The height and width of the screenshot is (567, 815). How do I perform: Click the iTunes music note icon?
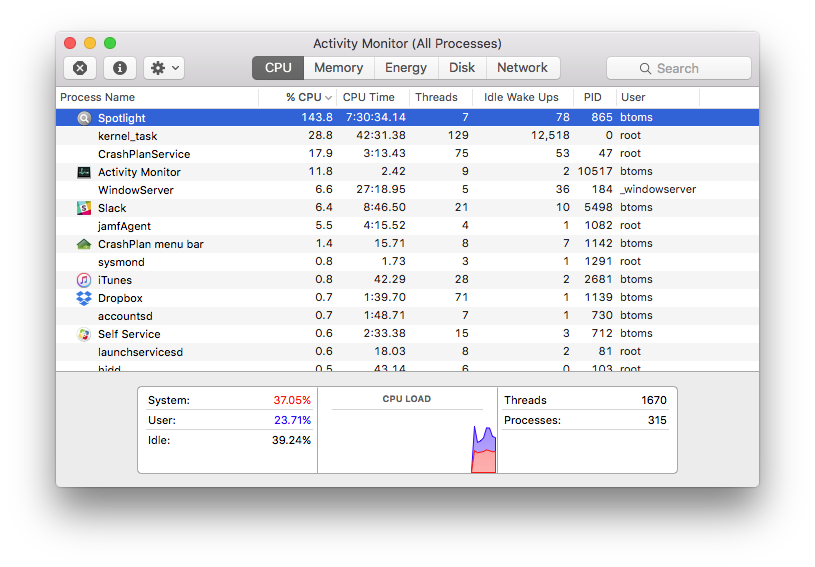pyautogui.click(x=84, y=280)
